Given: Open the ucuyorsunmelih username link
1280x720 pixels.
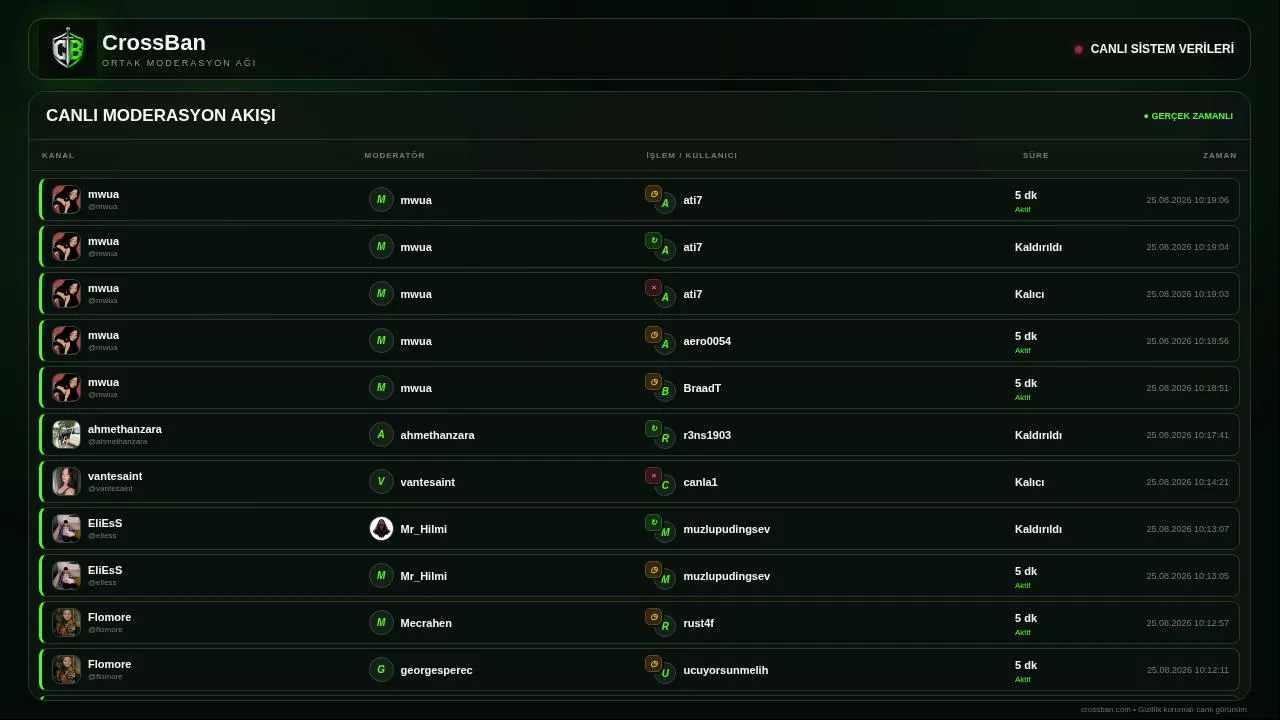Looking at the screenshot, I should pos(726,670).
